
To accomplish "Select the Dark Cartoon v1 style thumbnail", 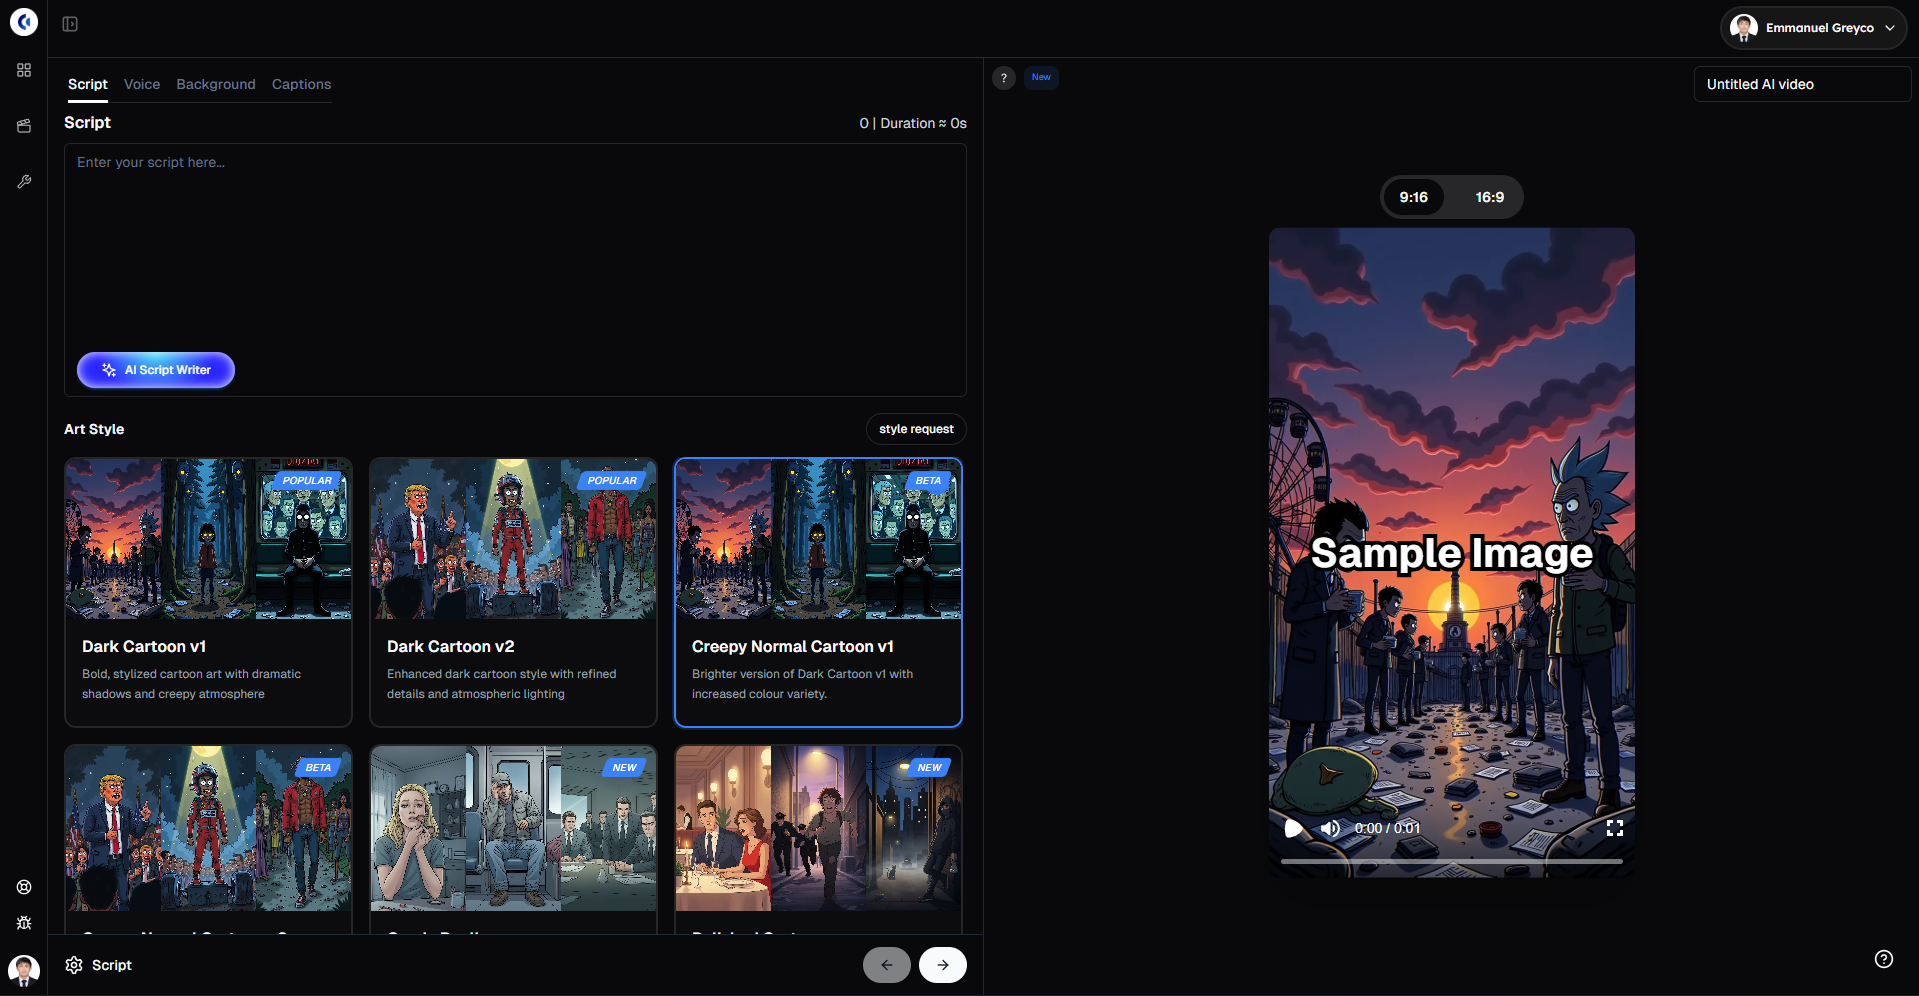I will pos(208,539).
